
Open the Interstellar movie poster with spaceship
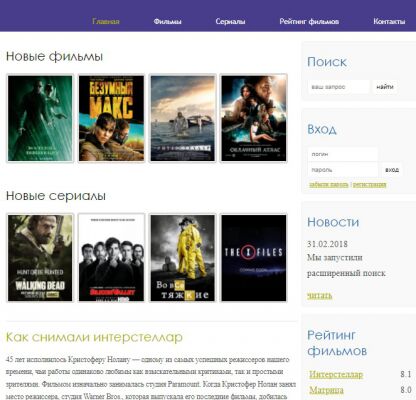coord(183,118)
